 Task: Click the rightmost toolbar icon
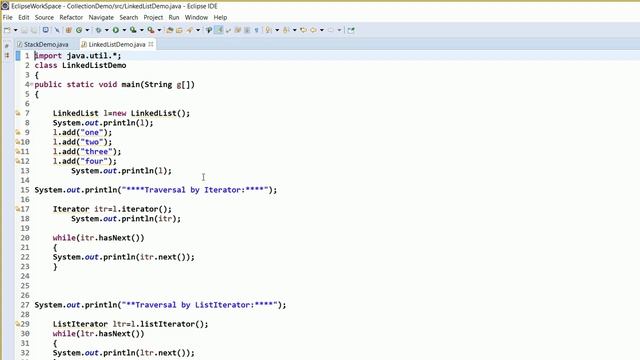351,30
